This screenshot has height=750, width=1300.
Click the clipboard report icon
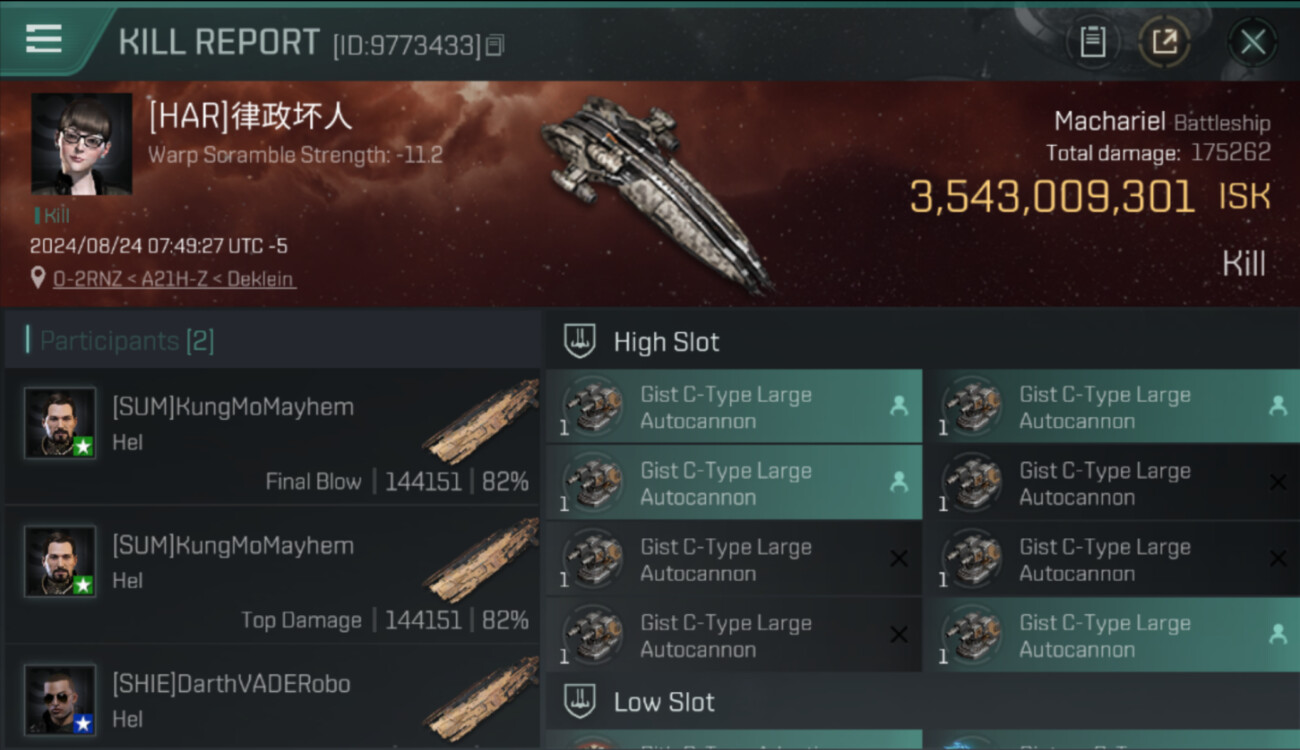pyautogui.click(x=1092, y=42)
